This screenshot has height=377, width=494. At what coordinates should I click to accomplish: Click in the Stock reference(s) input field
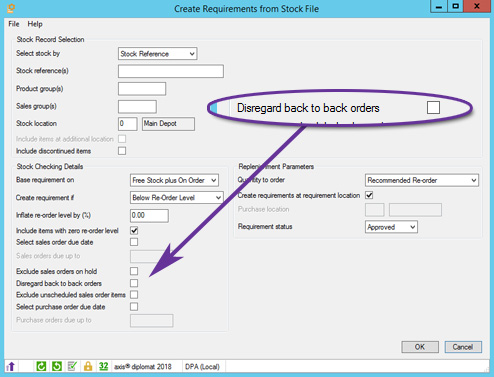coord(171,71)
